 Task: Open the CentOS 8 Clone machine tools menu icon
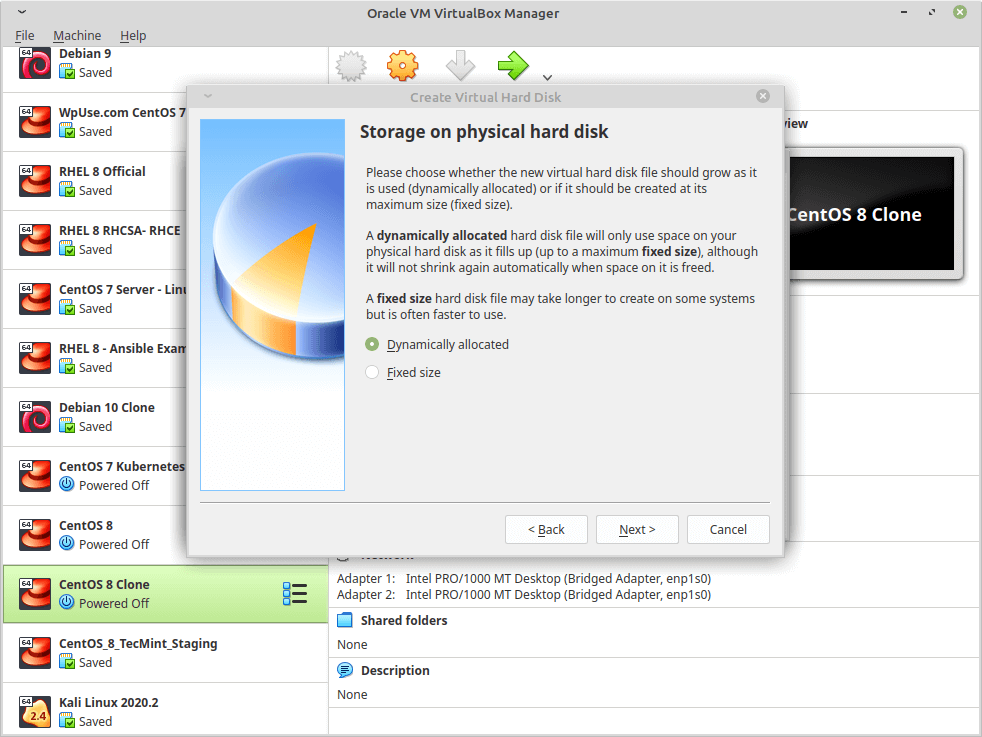click(295, 594)
